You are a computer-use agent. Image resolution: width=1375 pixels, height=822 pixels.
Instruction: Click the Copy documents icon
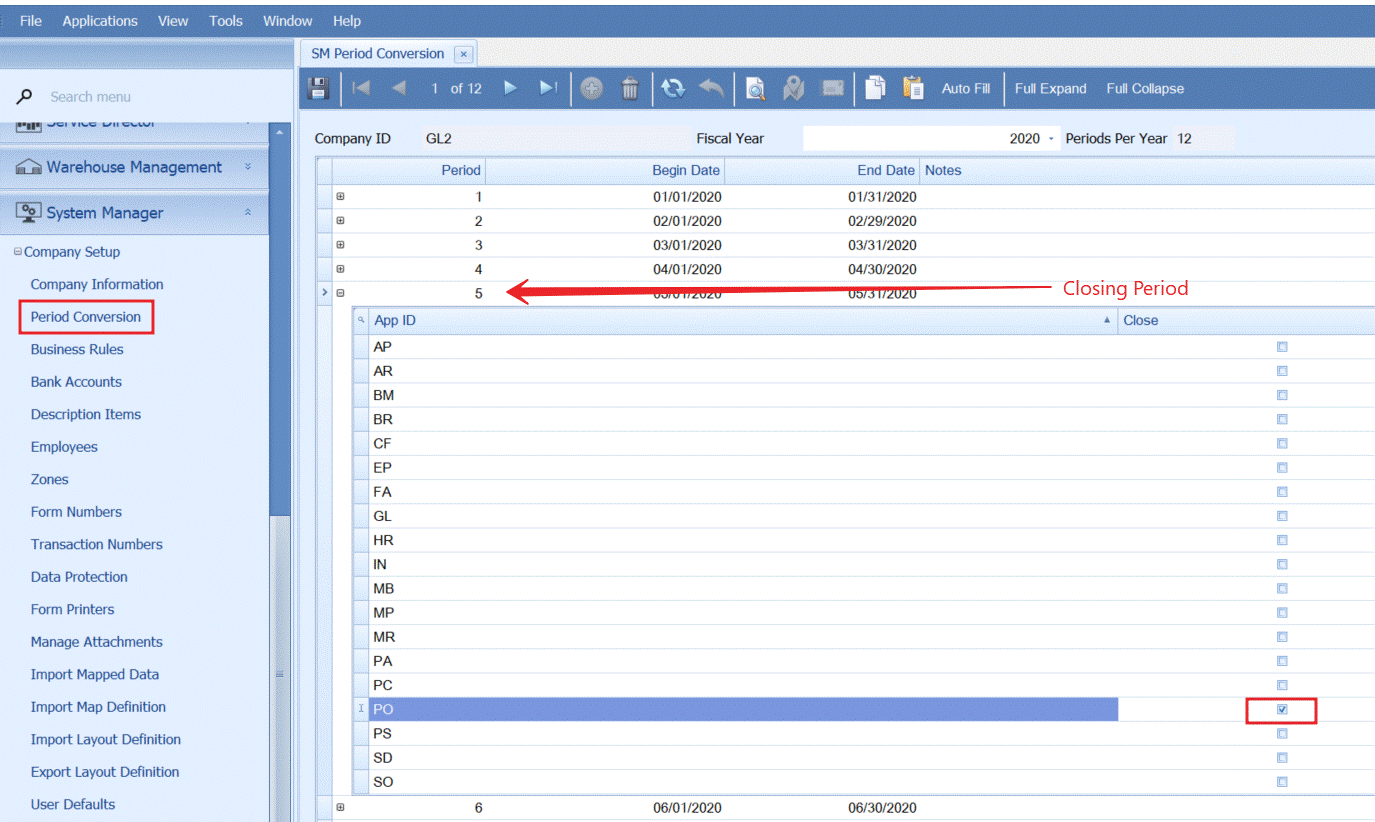click(x=875, y=88)
